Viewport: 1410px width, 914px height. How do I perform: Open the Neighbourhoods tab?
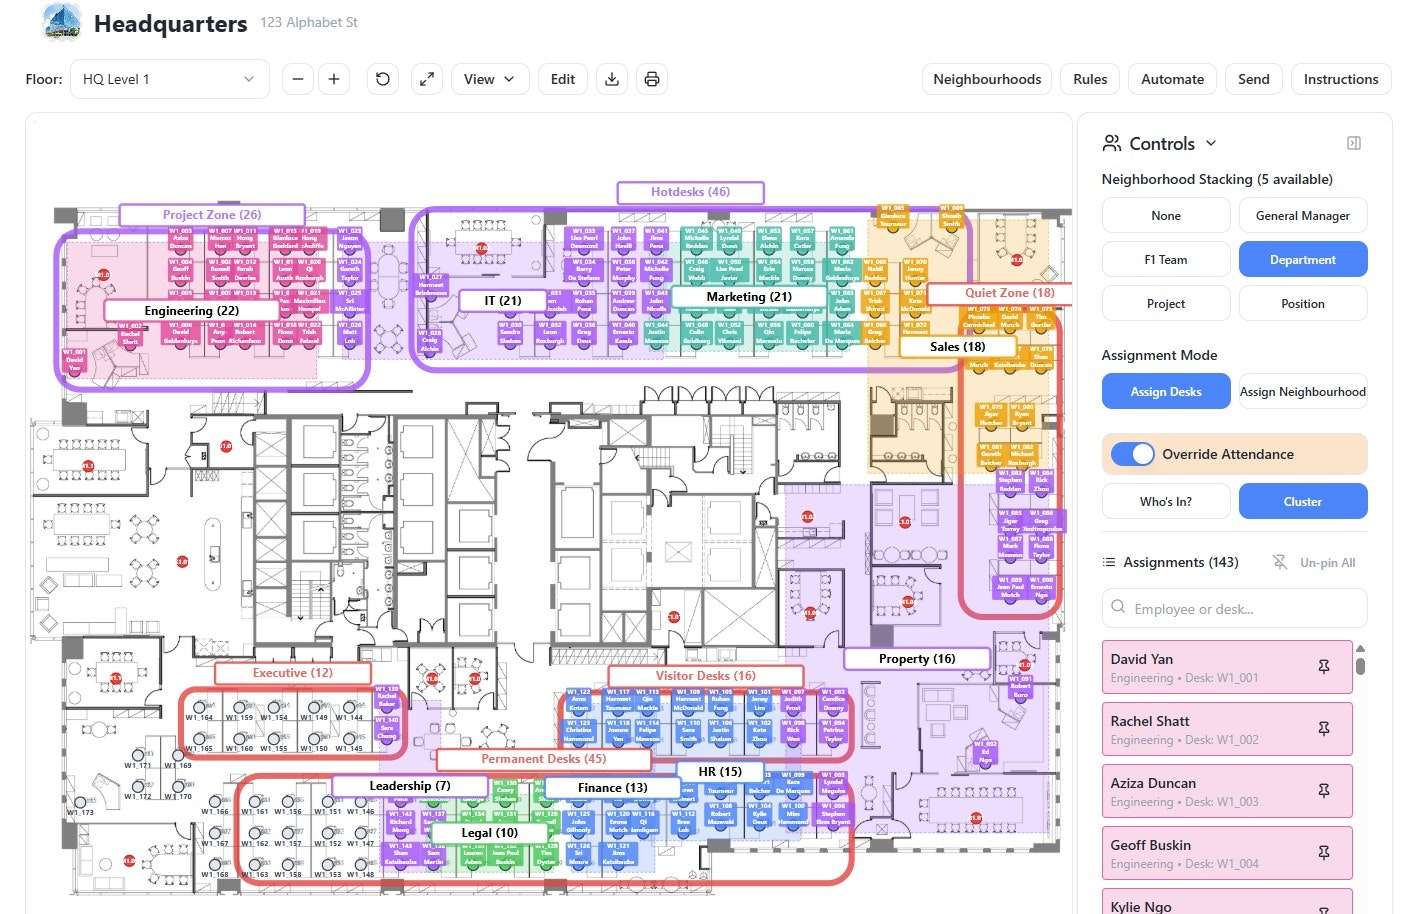(987, 79)
